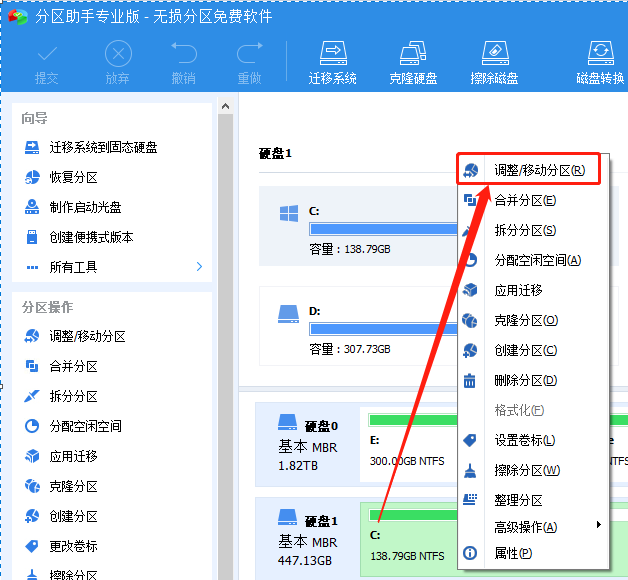This screenshot has width=628, height=580.
Task: Select the C: 138.79GB NTFS partition block
Action: (x=409, y=538)
